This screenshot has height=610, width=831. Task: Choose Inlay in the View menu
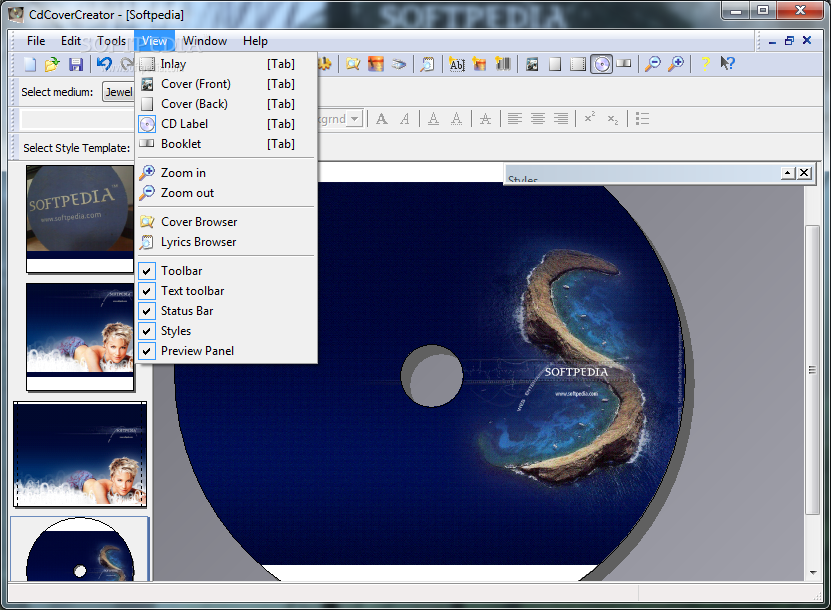point(227,64)
